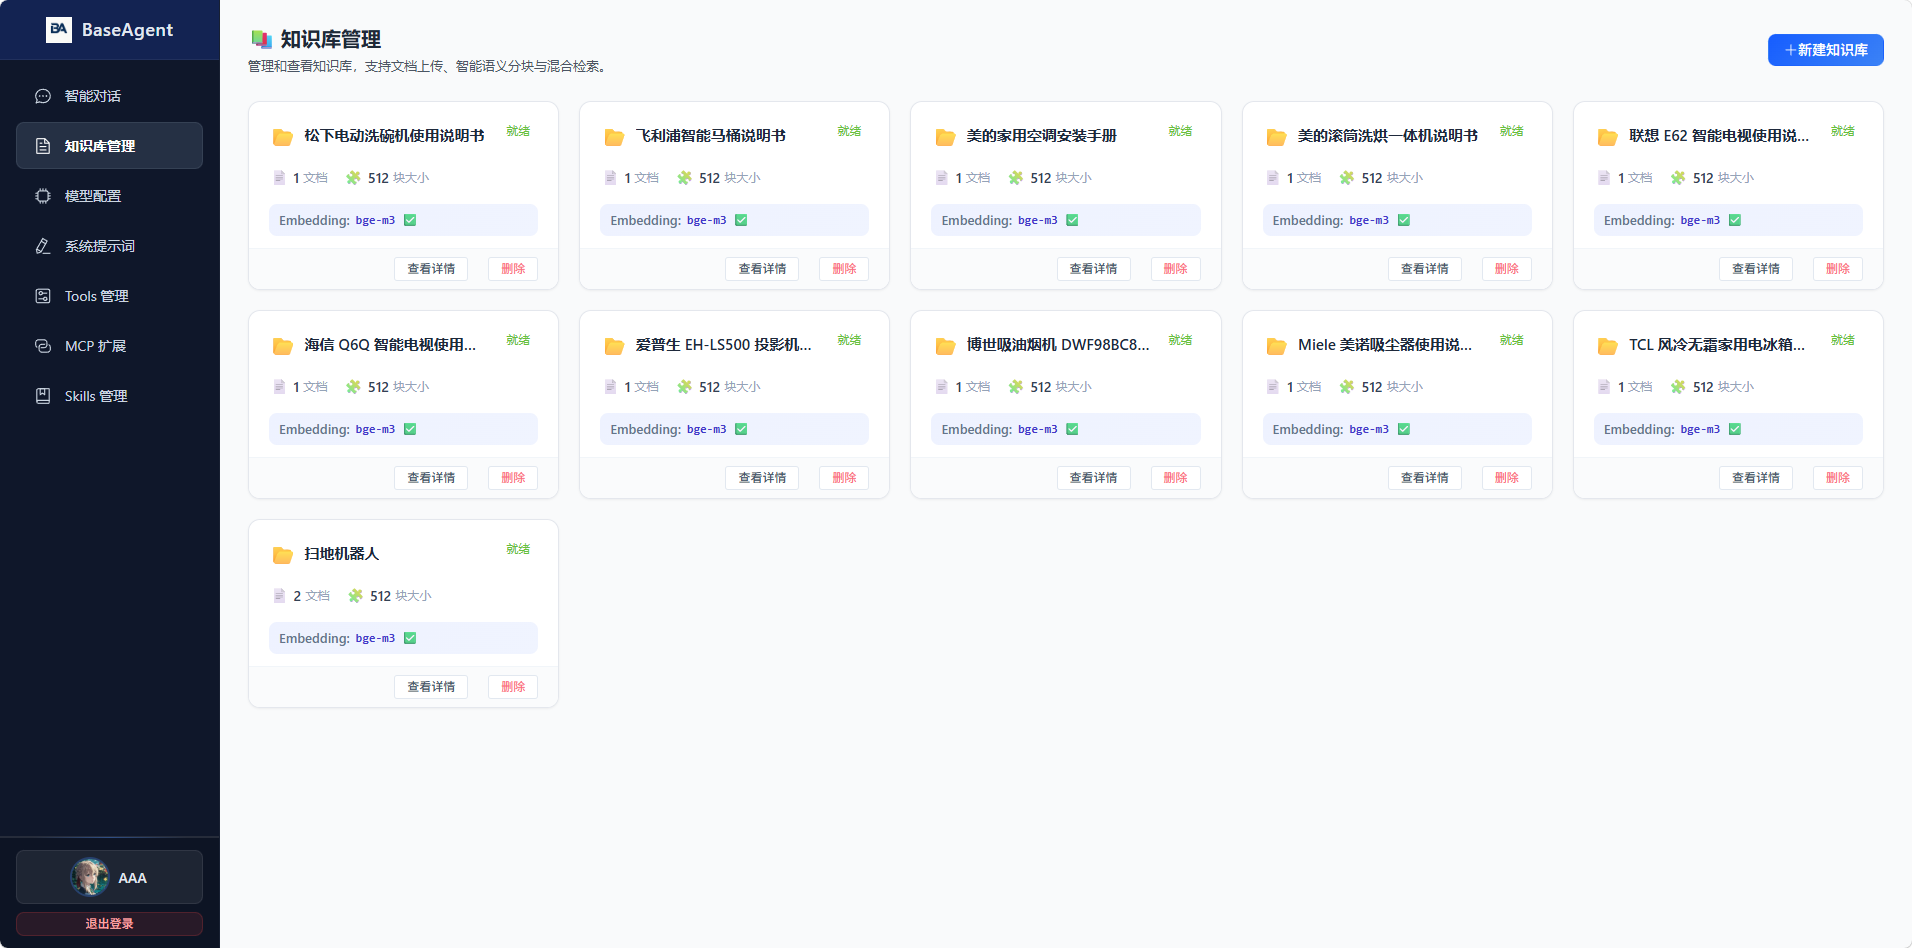Click the Skills 管理 book icon
The height and width of the screenshot is (948, 1912).
43,396
